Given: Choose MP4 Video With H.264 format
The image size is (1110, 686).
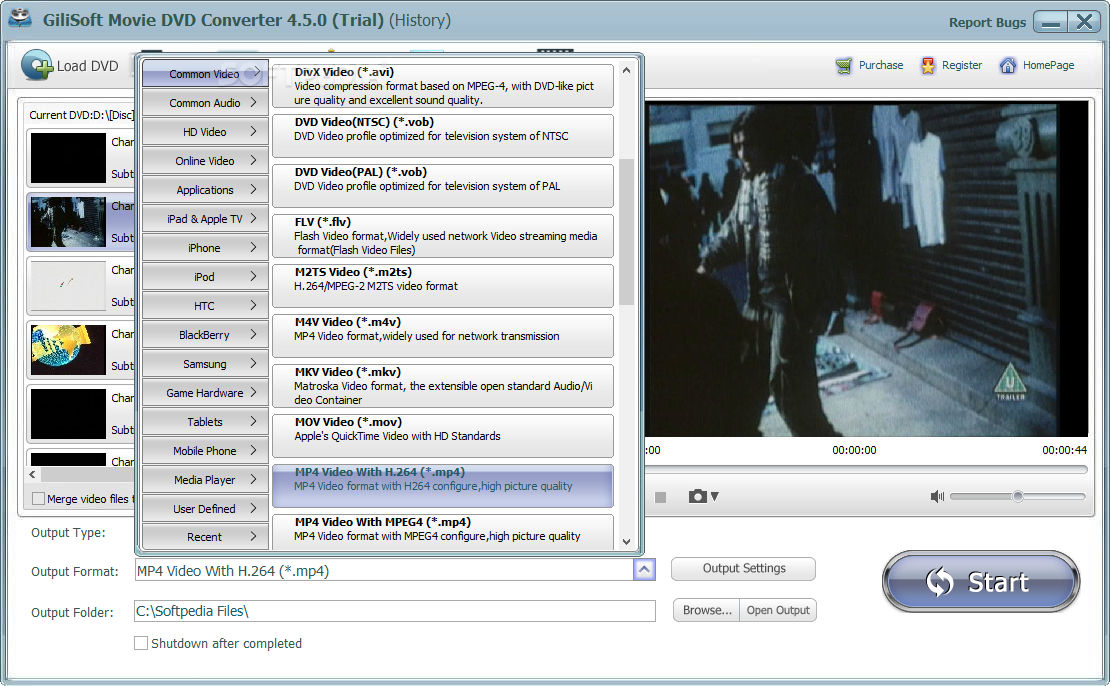Looking at the screenshot, I should point(443,486).
